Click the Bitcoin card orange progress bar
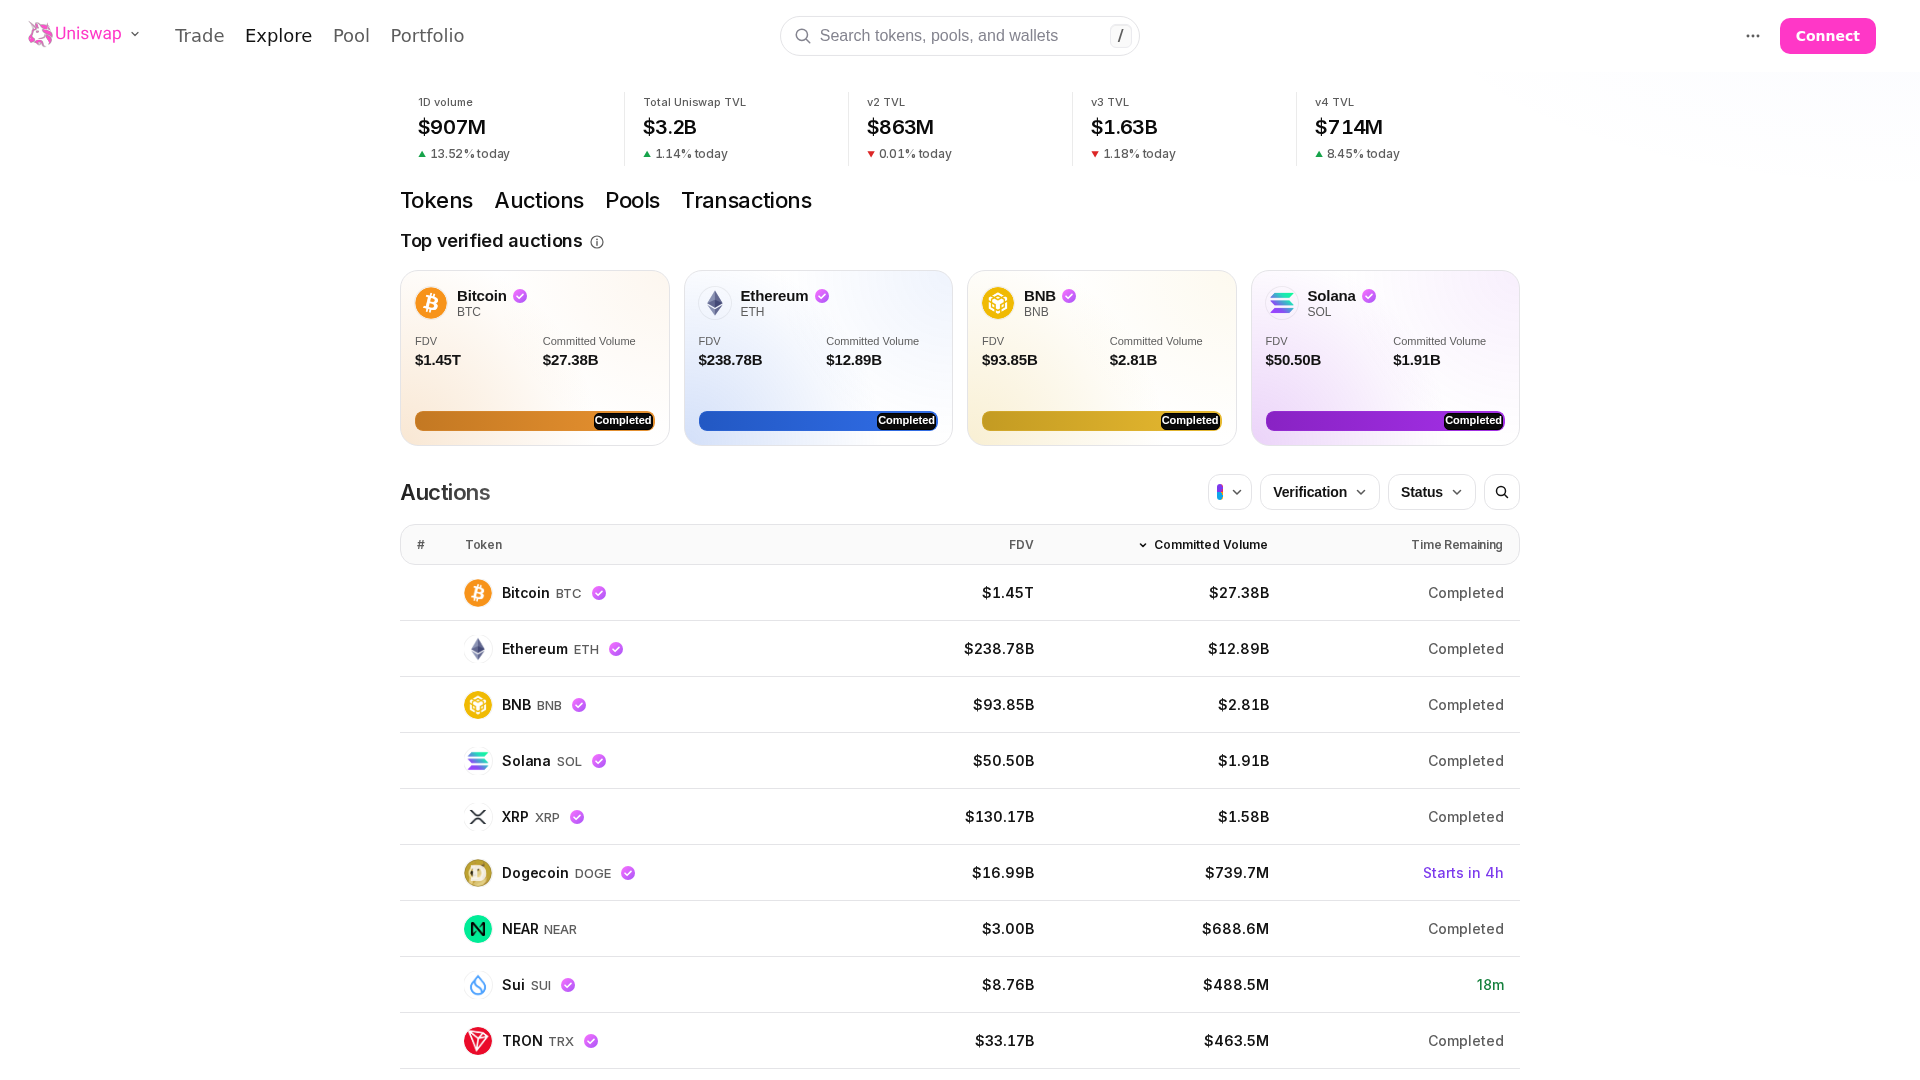The height and width of the screenshot is (1080, 1920). (x=535, y=421)
